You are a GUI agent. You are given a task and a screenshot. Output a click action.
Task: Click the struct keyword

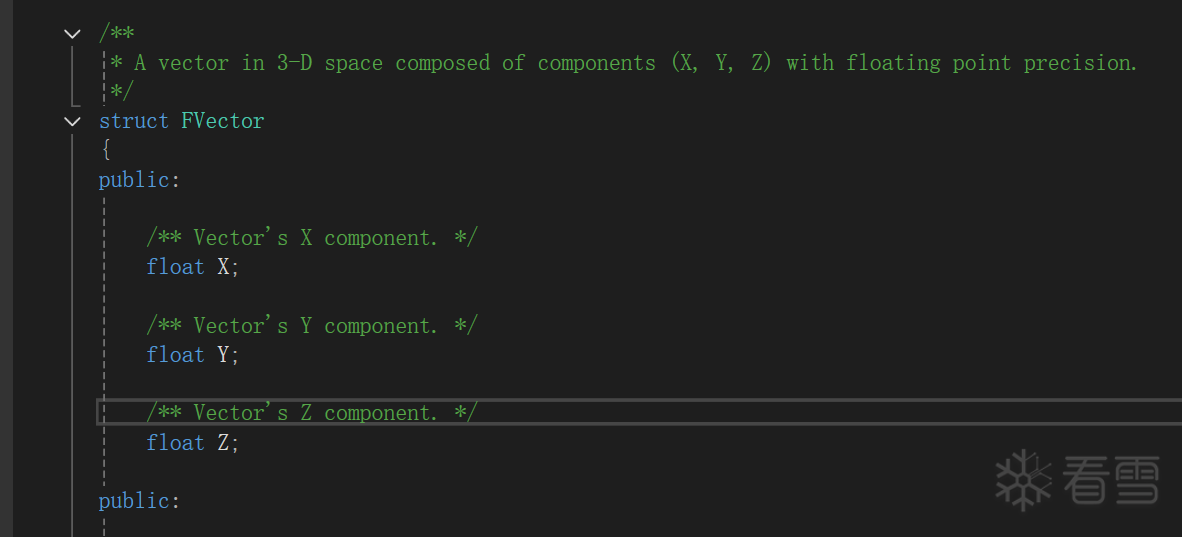(134, 121)
